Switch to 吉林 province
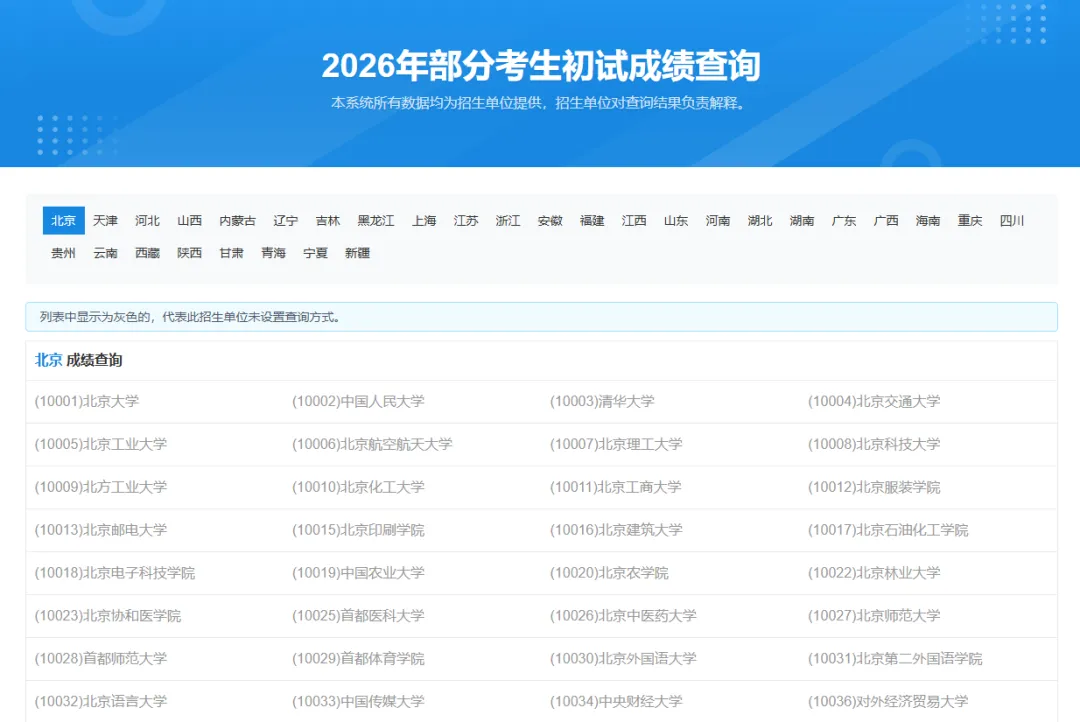Viewport: 1080px width, 722px height. click(328, 220)
